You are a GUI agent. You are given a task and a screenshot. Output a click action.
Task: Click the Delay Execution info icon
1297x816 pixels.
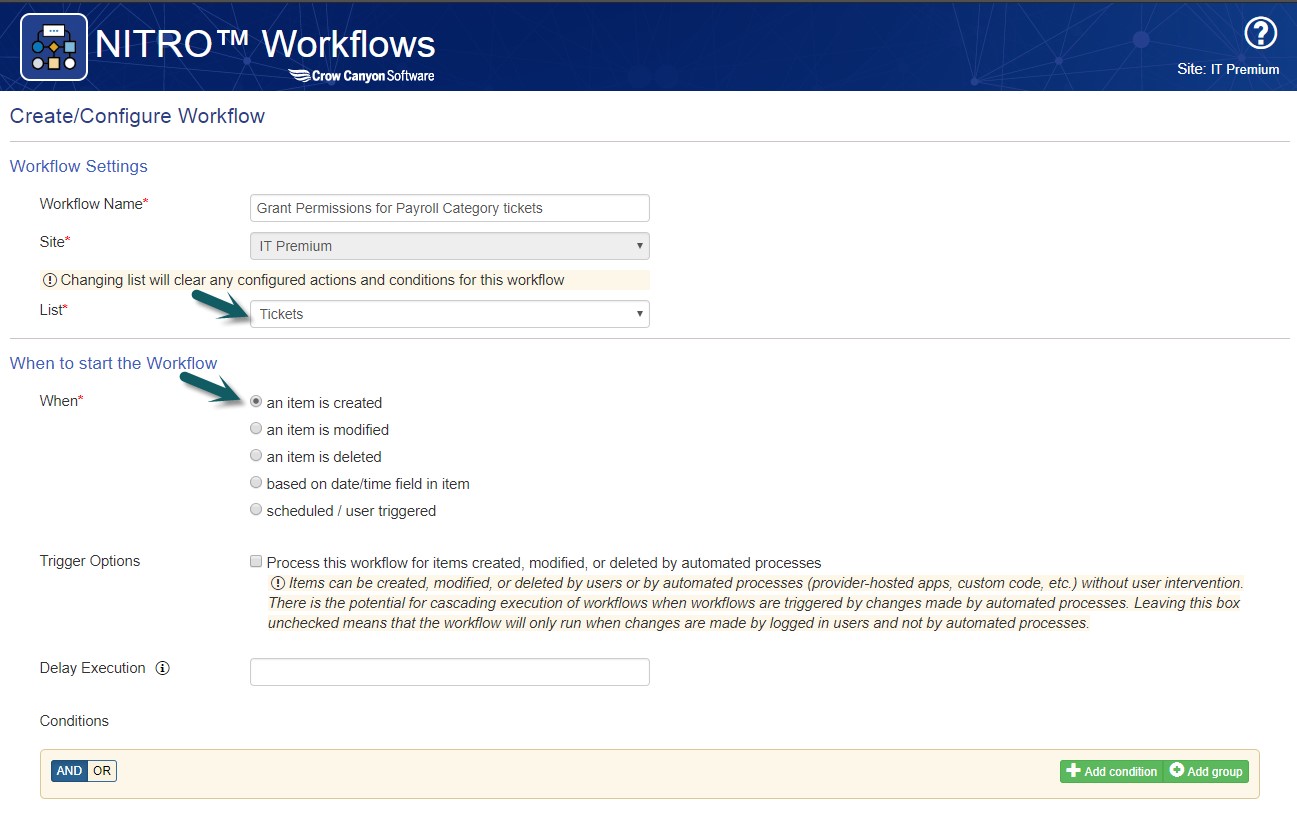point(162,668)
